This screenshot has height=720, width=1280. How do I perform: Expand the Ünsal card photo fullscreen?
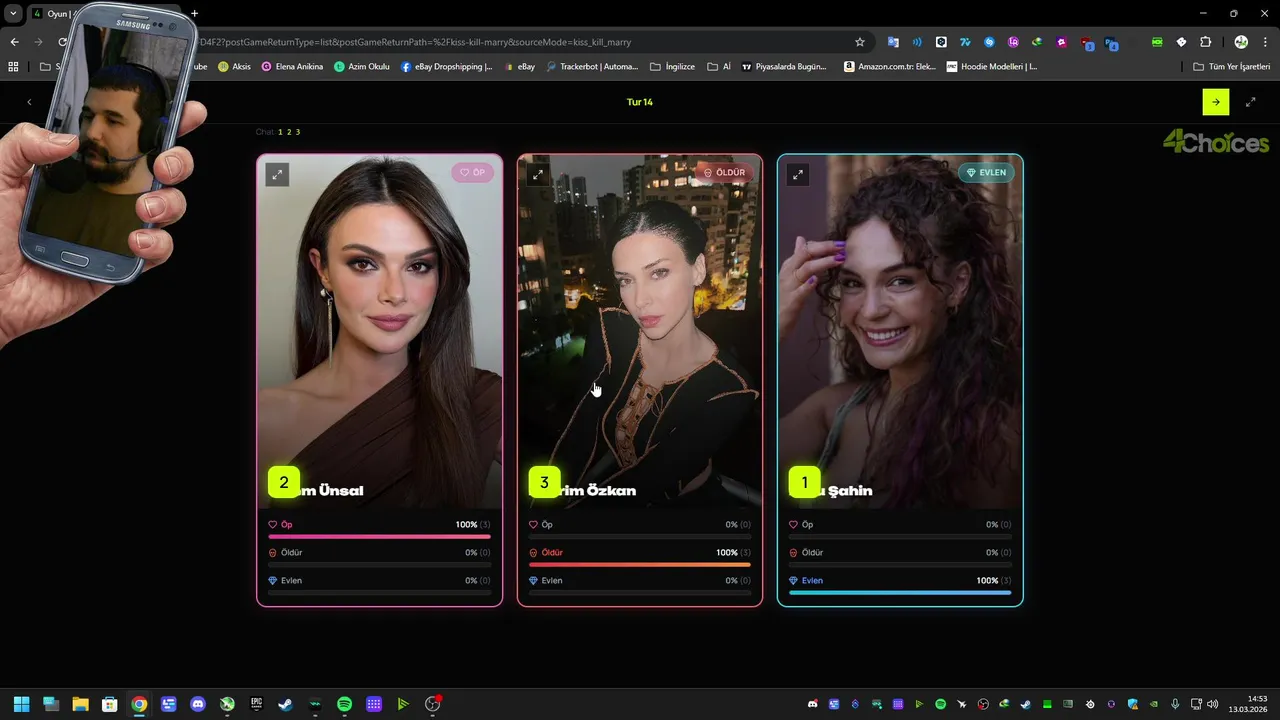(277, 174)
